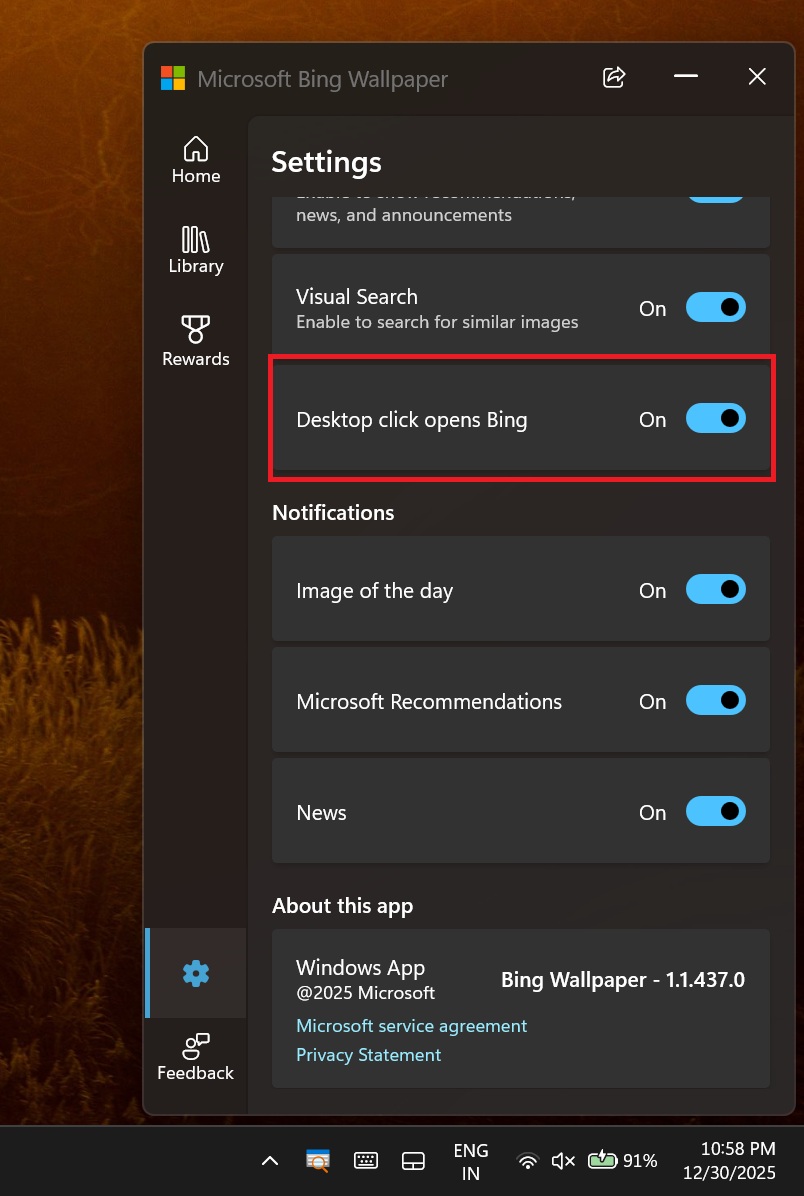Expand hidden icons in the system tray
Image resolution: width=804 pixels, height=1196 pixels.
[x=269, y=1161]
